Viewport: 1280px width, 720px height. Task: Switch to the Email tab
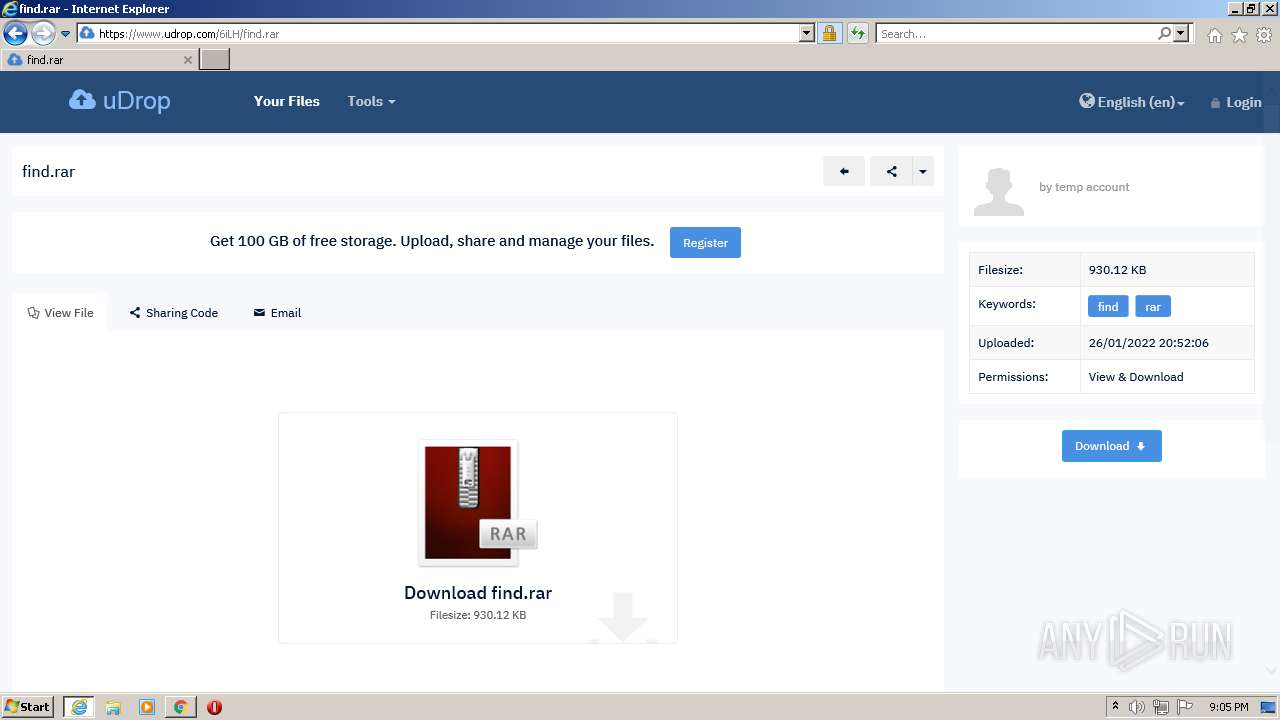pos(277,313)
